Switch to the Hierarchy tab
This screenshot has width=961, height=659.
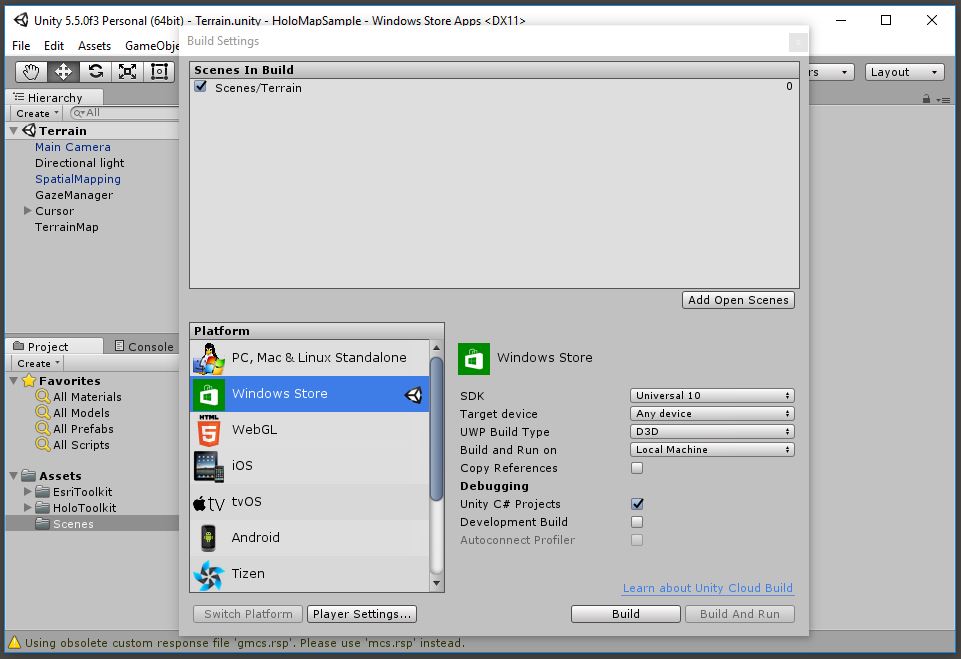pos(55,97)
